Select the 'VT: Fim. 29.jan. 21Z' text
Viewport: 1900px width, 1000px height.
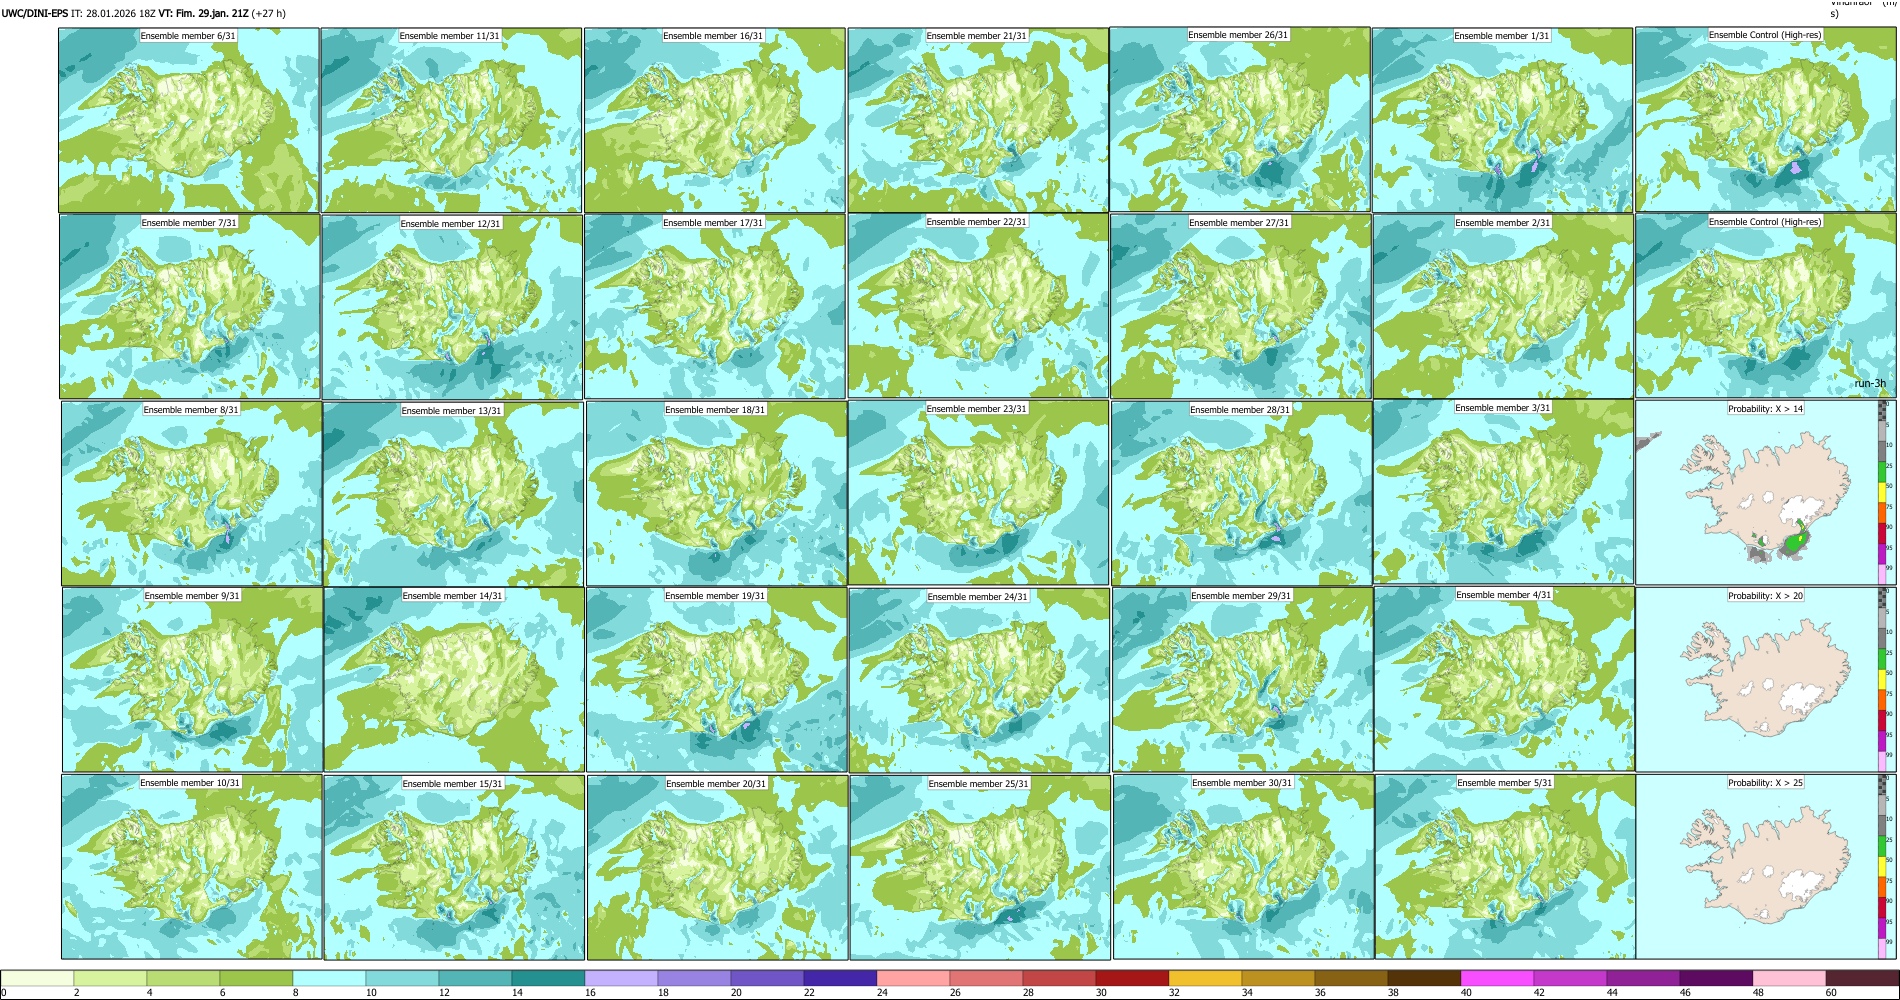point(204,14)
